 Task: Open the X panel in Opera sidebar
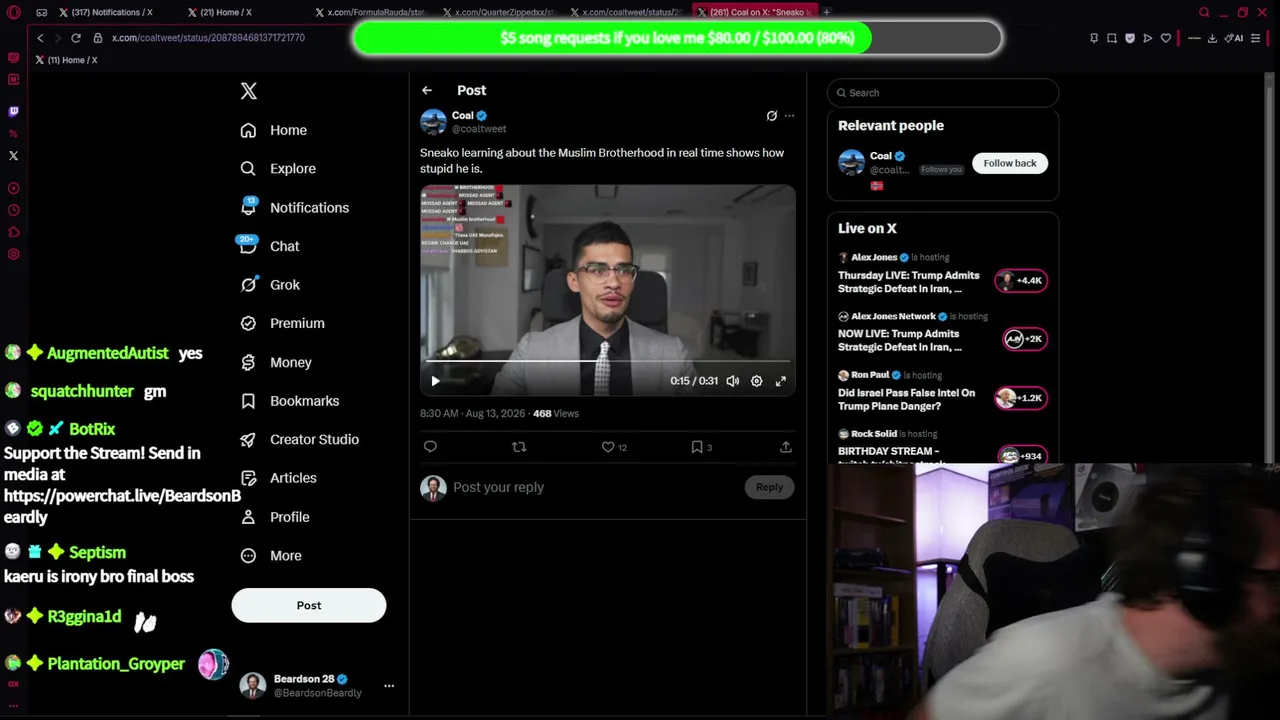pos(13,156)
